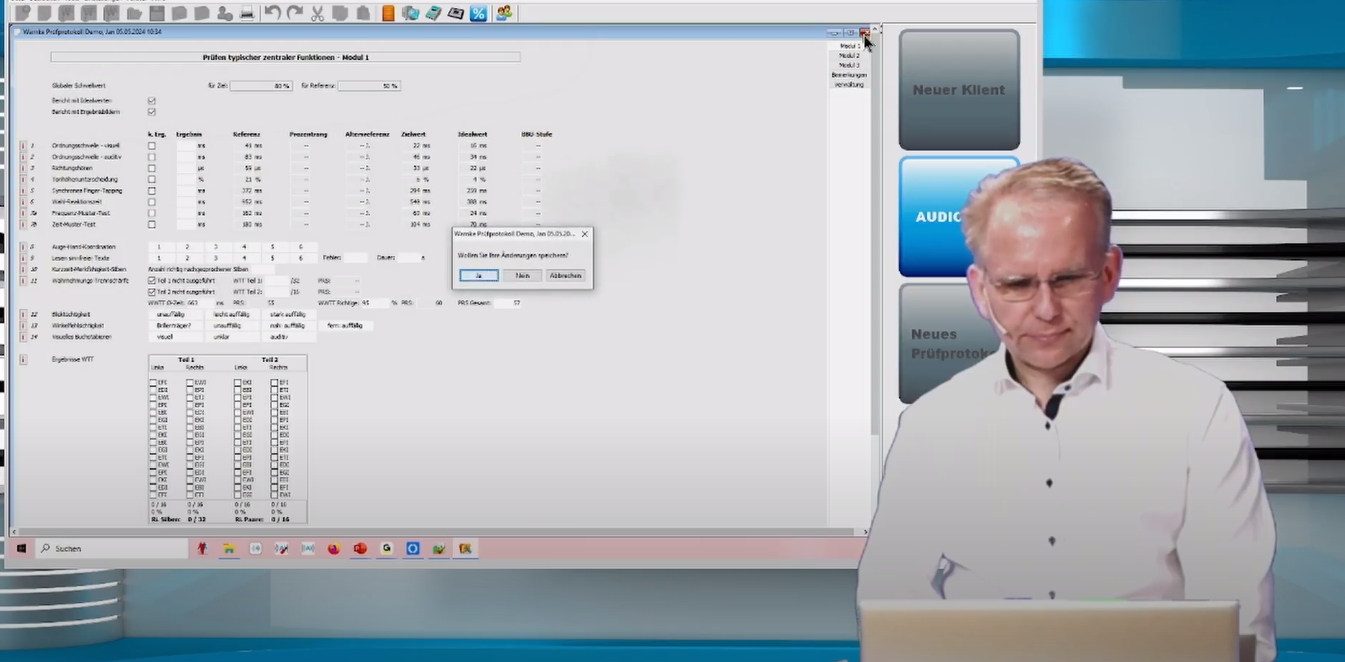Switch to the Modul 3 tab

pos(849,65)
